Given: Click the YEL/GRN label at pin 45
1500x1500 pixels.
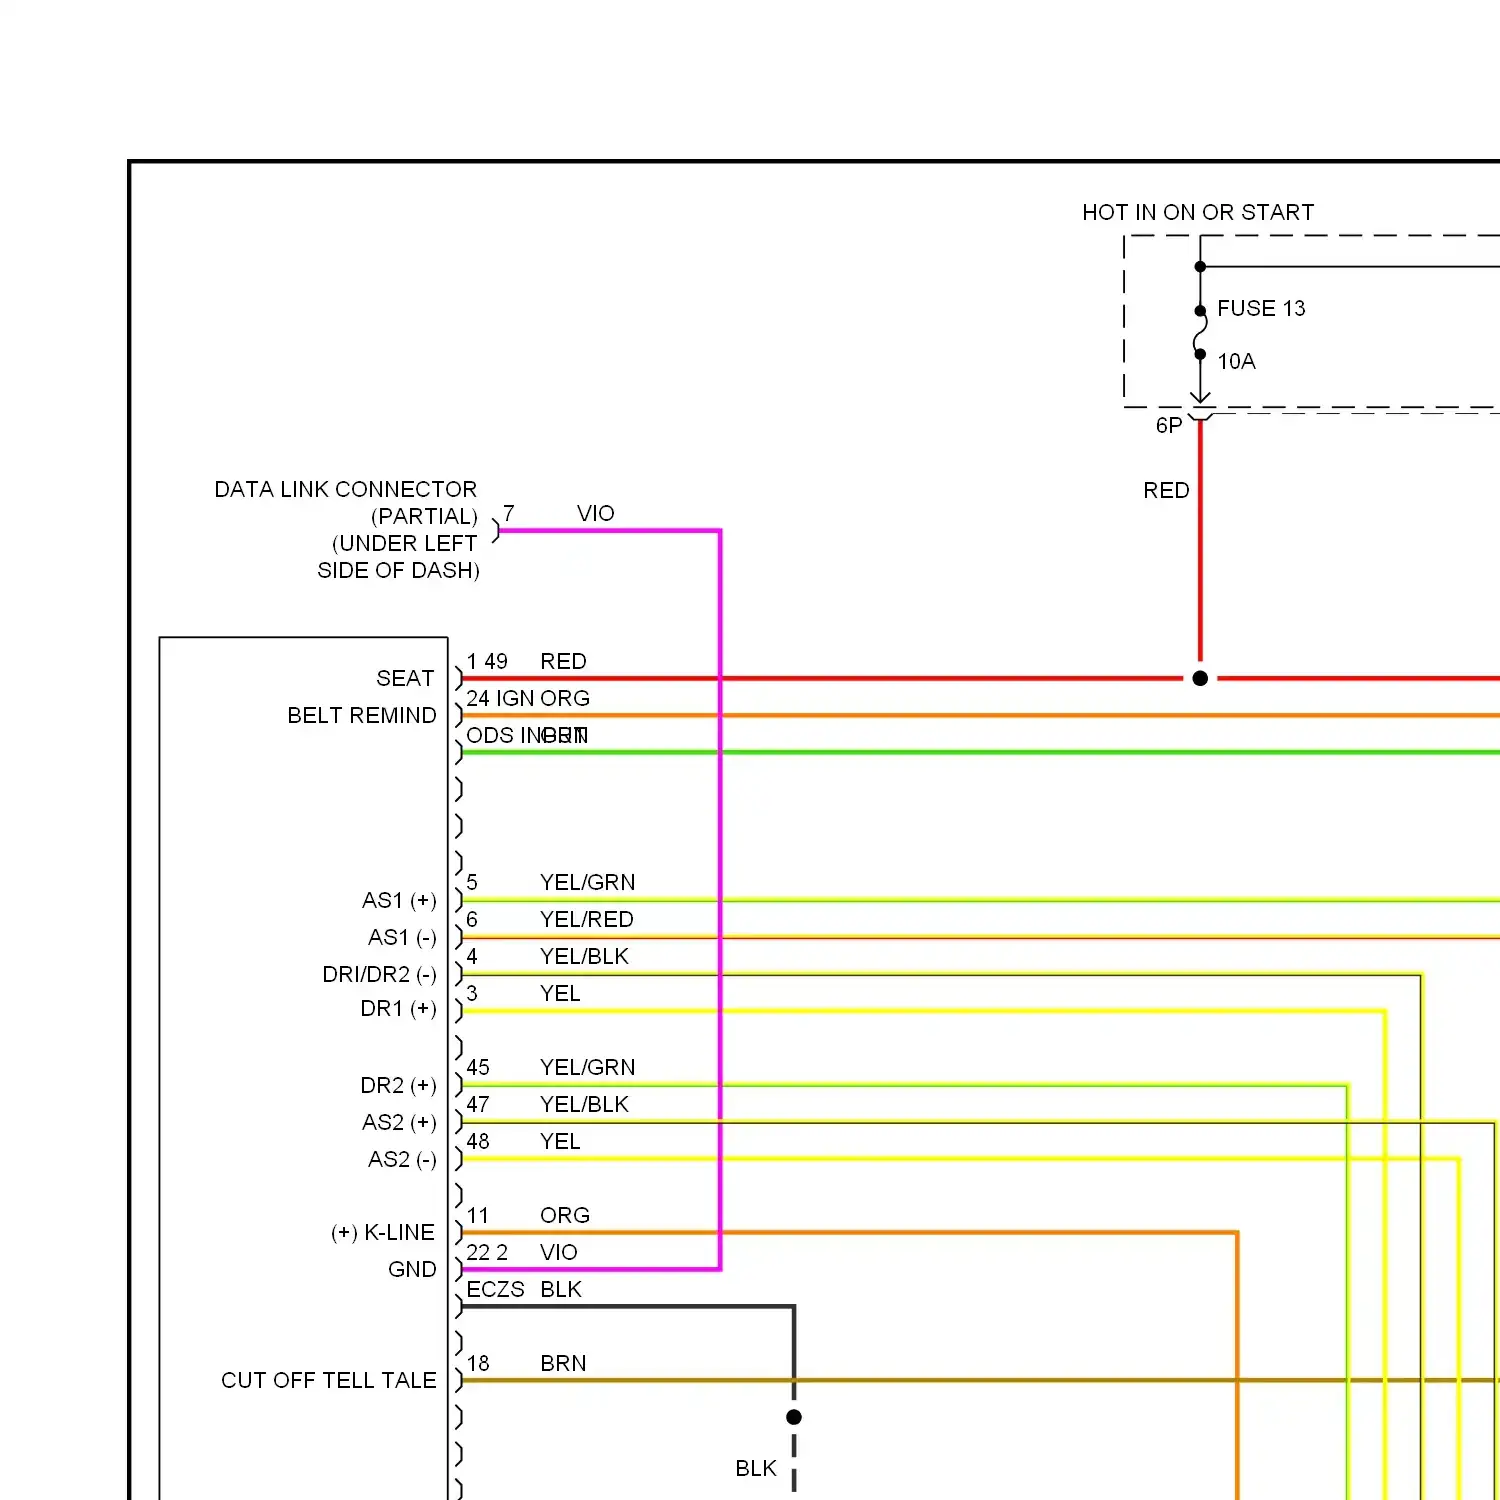Looking at the screenshot, I should click(587, 1067).
